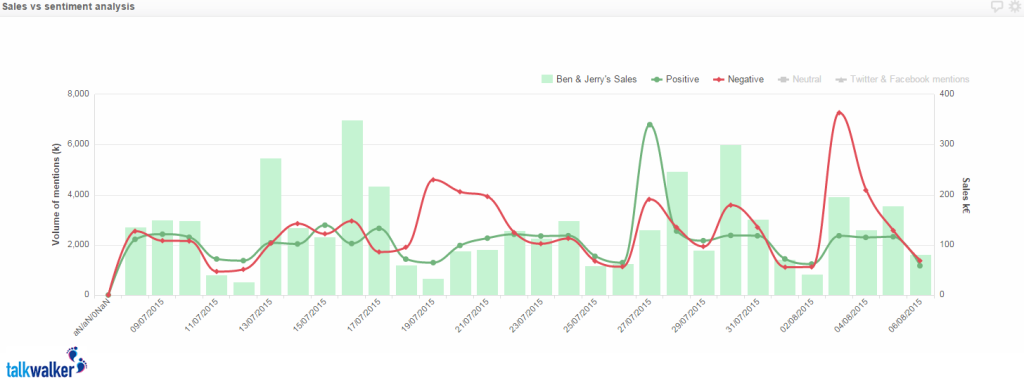The height and width of the screenshot is (383, 1024).
Task: Click the Negative point at 19/07/2015
Action: [x=434, y=179]
